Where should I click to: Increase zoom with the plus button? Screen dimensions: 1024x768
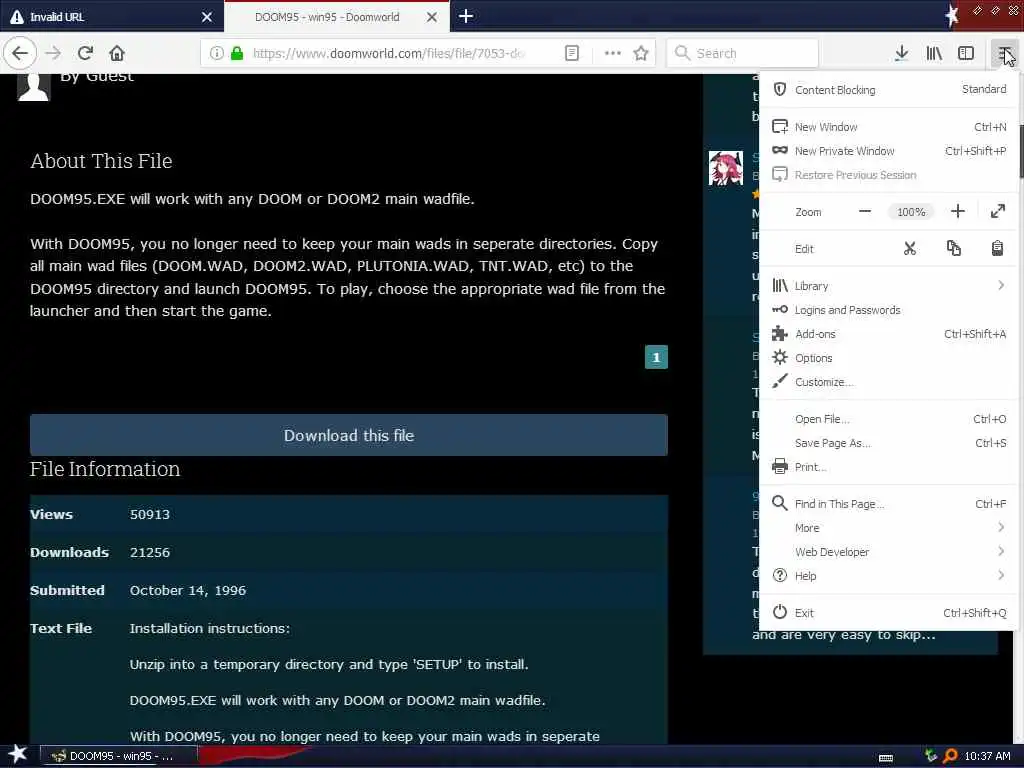pos(957,212)
